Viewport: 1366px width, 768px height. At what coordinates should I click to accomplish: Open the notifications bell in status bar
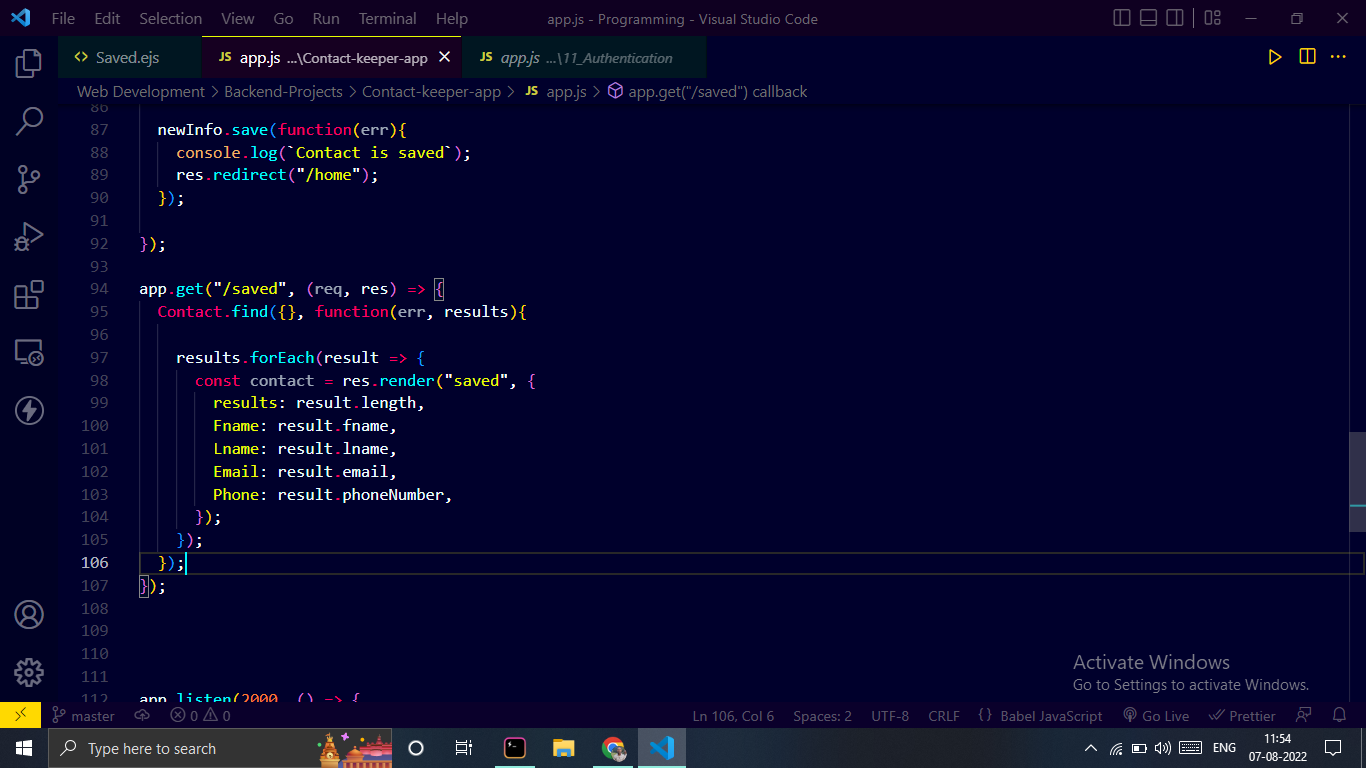tap(1340, 716)
